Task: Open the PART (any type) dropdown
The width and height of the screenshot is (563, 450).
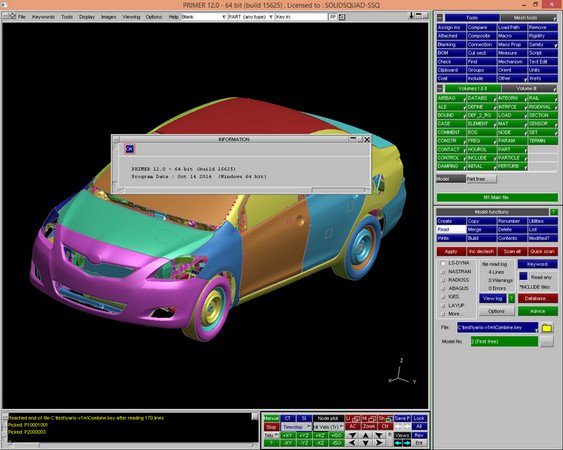Action: click(x=250, y=17)
